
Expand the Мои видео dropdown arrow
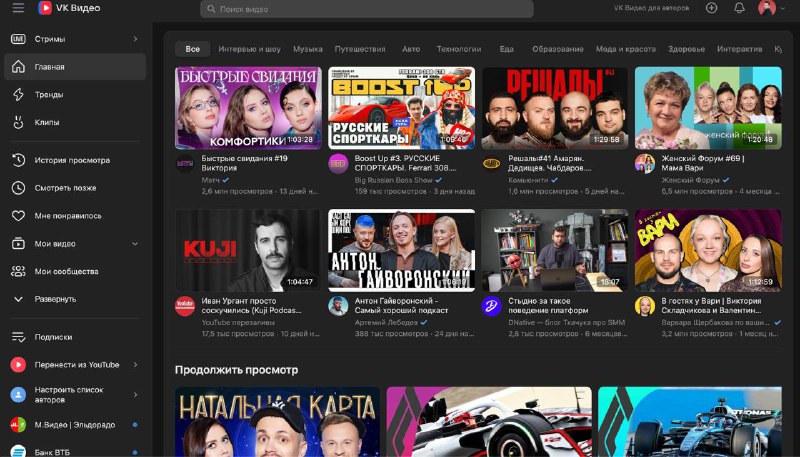point(135,244)
